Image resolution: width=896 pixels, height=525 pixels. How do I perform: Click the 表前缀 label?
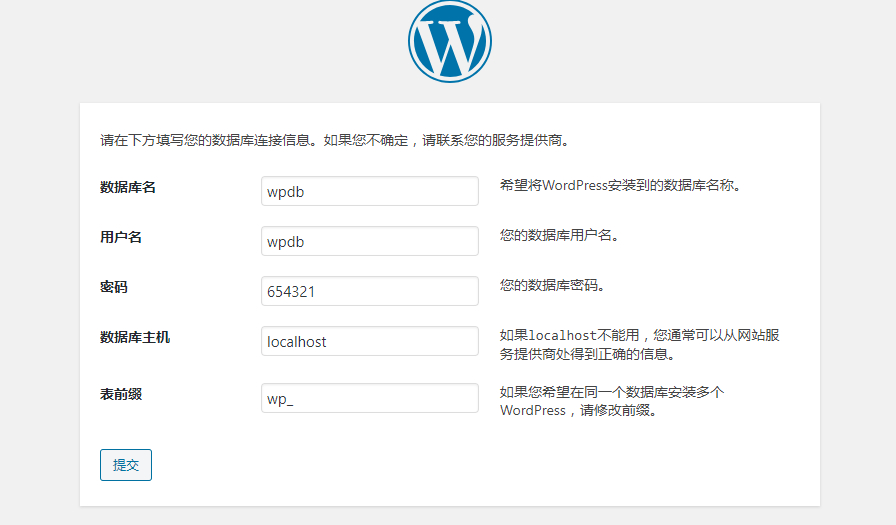121,394
